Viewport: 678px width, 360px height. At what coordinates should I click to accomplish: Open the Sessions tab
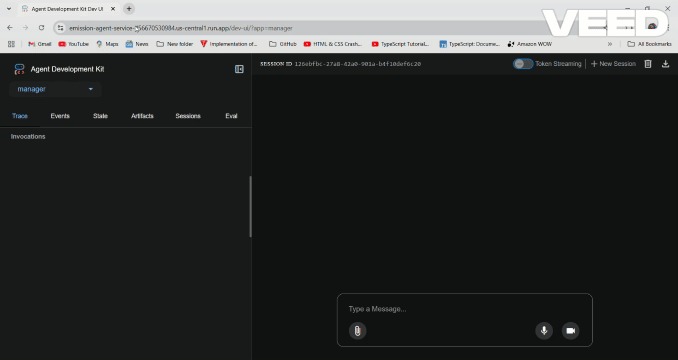click(188, 116)
